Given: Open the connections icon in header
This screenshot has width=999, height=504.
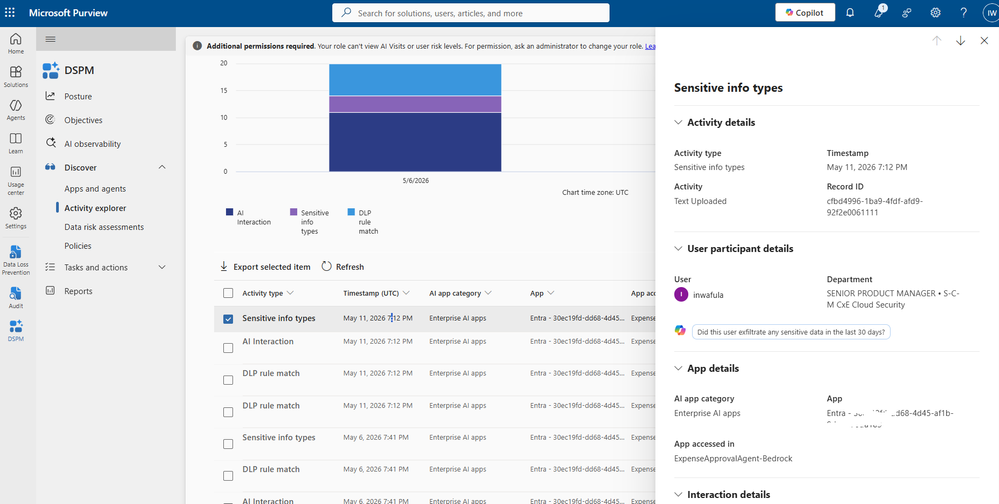Looking at the screenshot, I should coord(907,12).
